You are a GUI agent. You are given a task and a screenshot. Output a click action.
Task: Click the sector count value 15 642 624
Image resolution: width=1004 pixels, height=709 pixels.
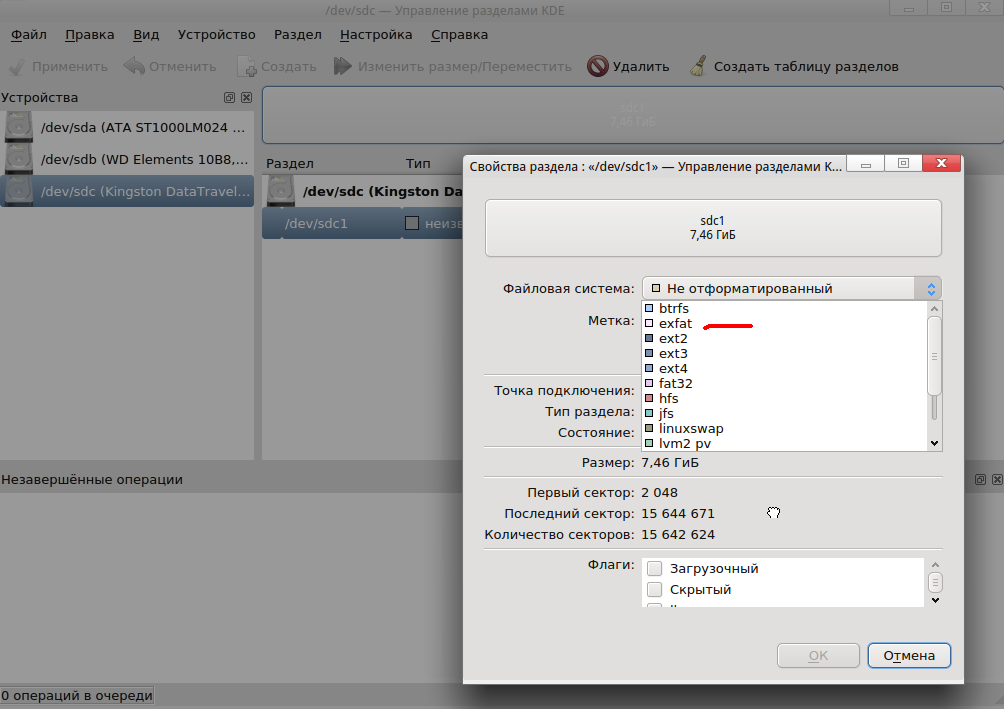click(678, 534)
